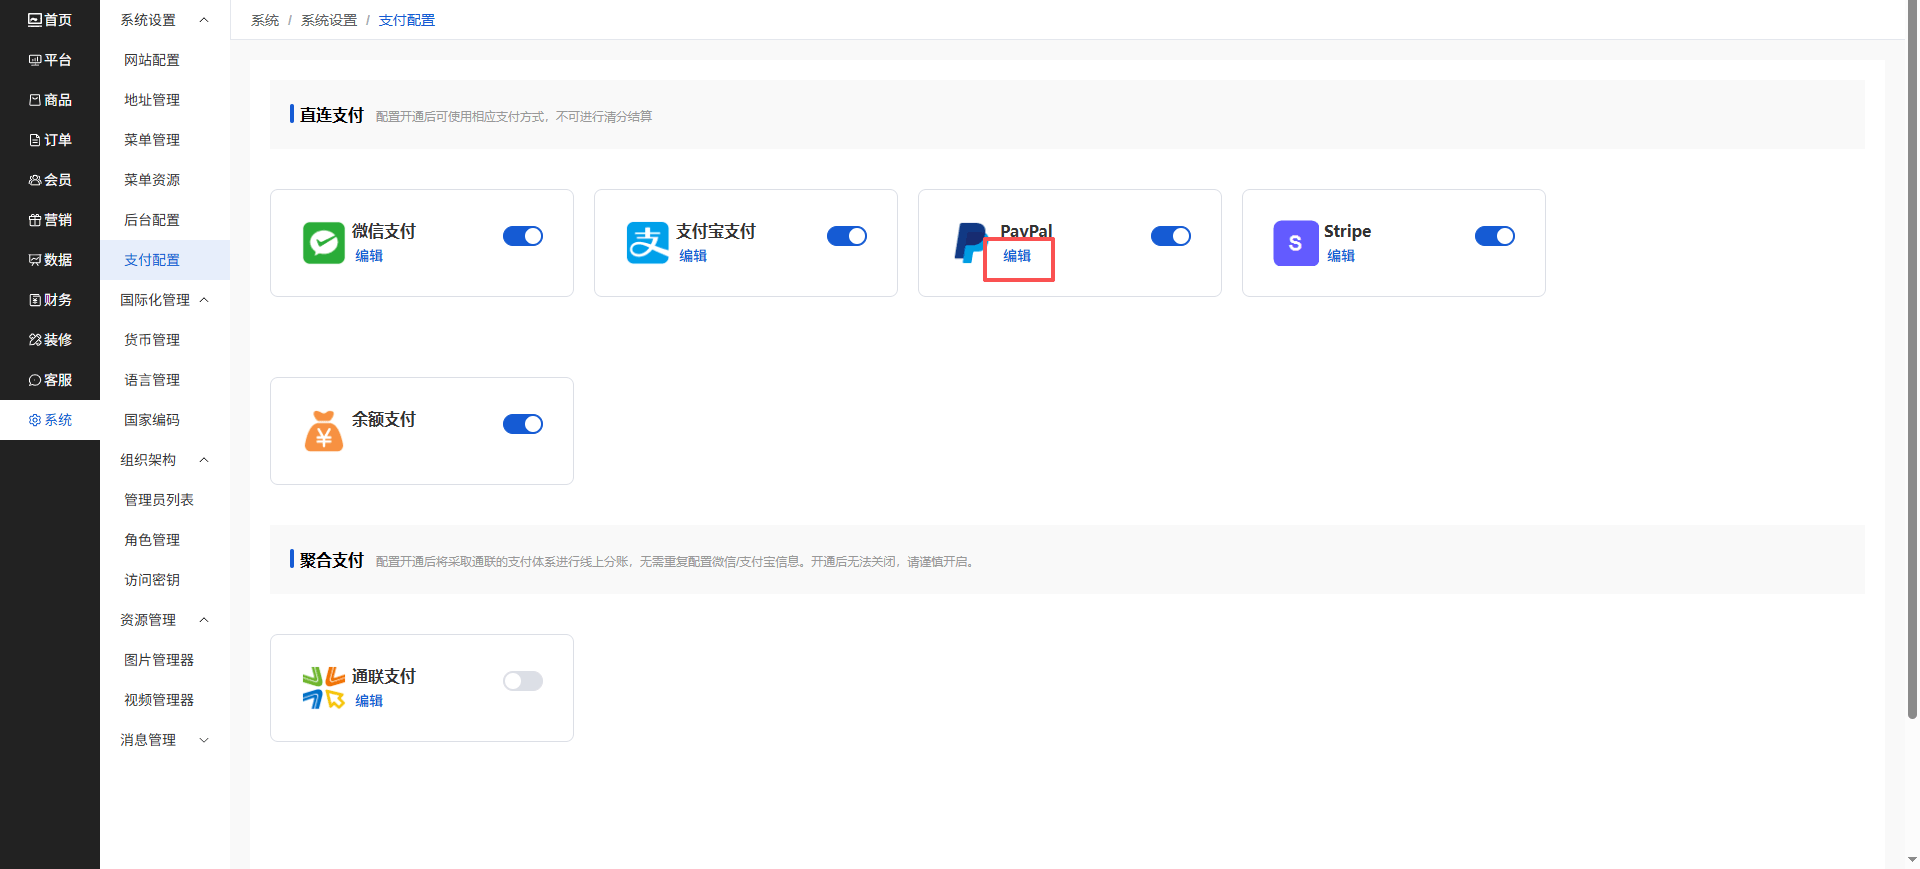Open 访问密钥 in the submenu

(x=165, y=580)
